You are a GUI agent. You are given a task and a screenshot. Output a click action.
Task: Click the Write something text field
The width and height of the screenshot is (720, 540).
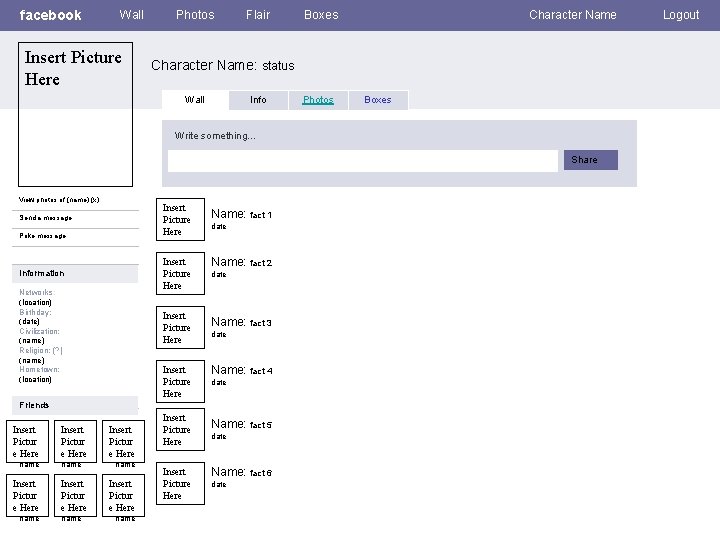click(x=363, y=161)
